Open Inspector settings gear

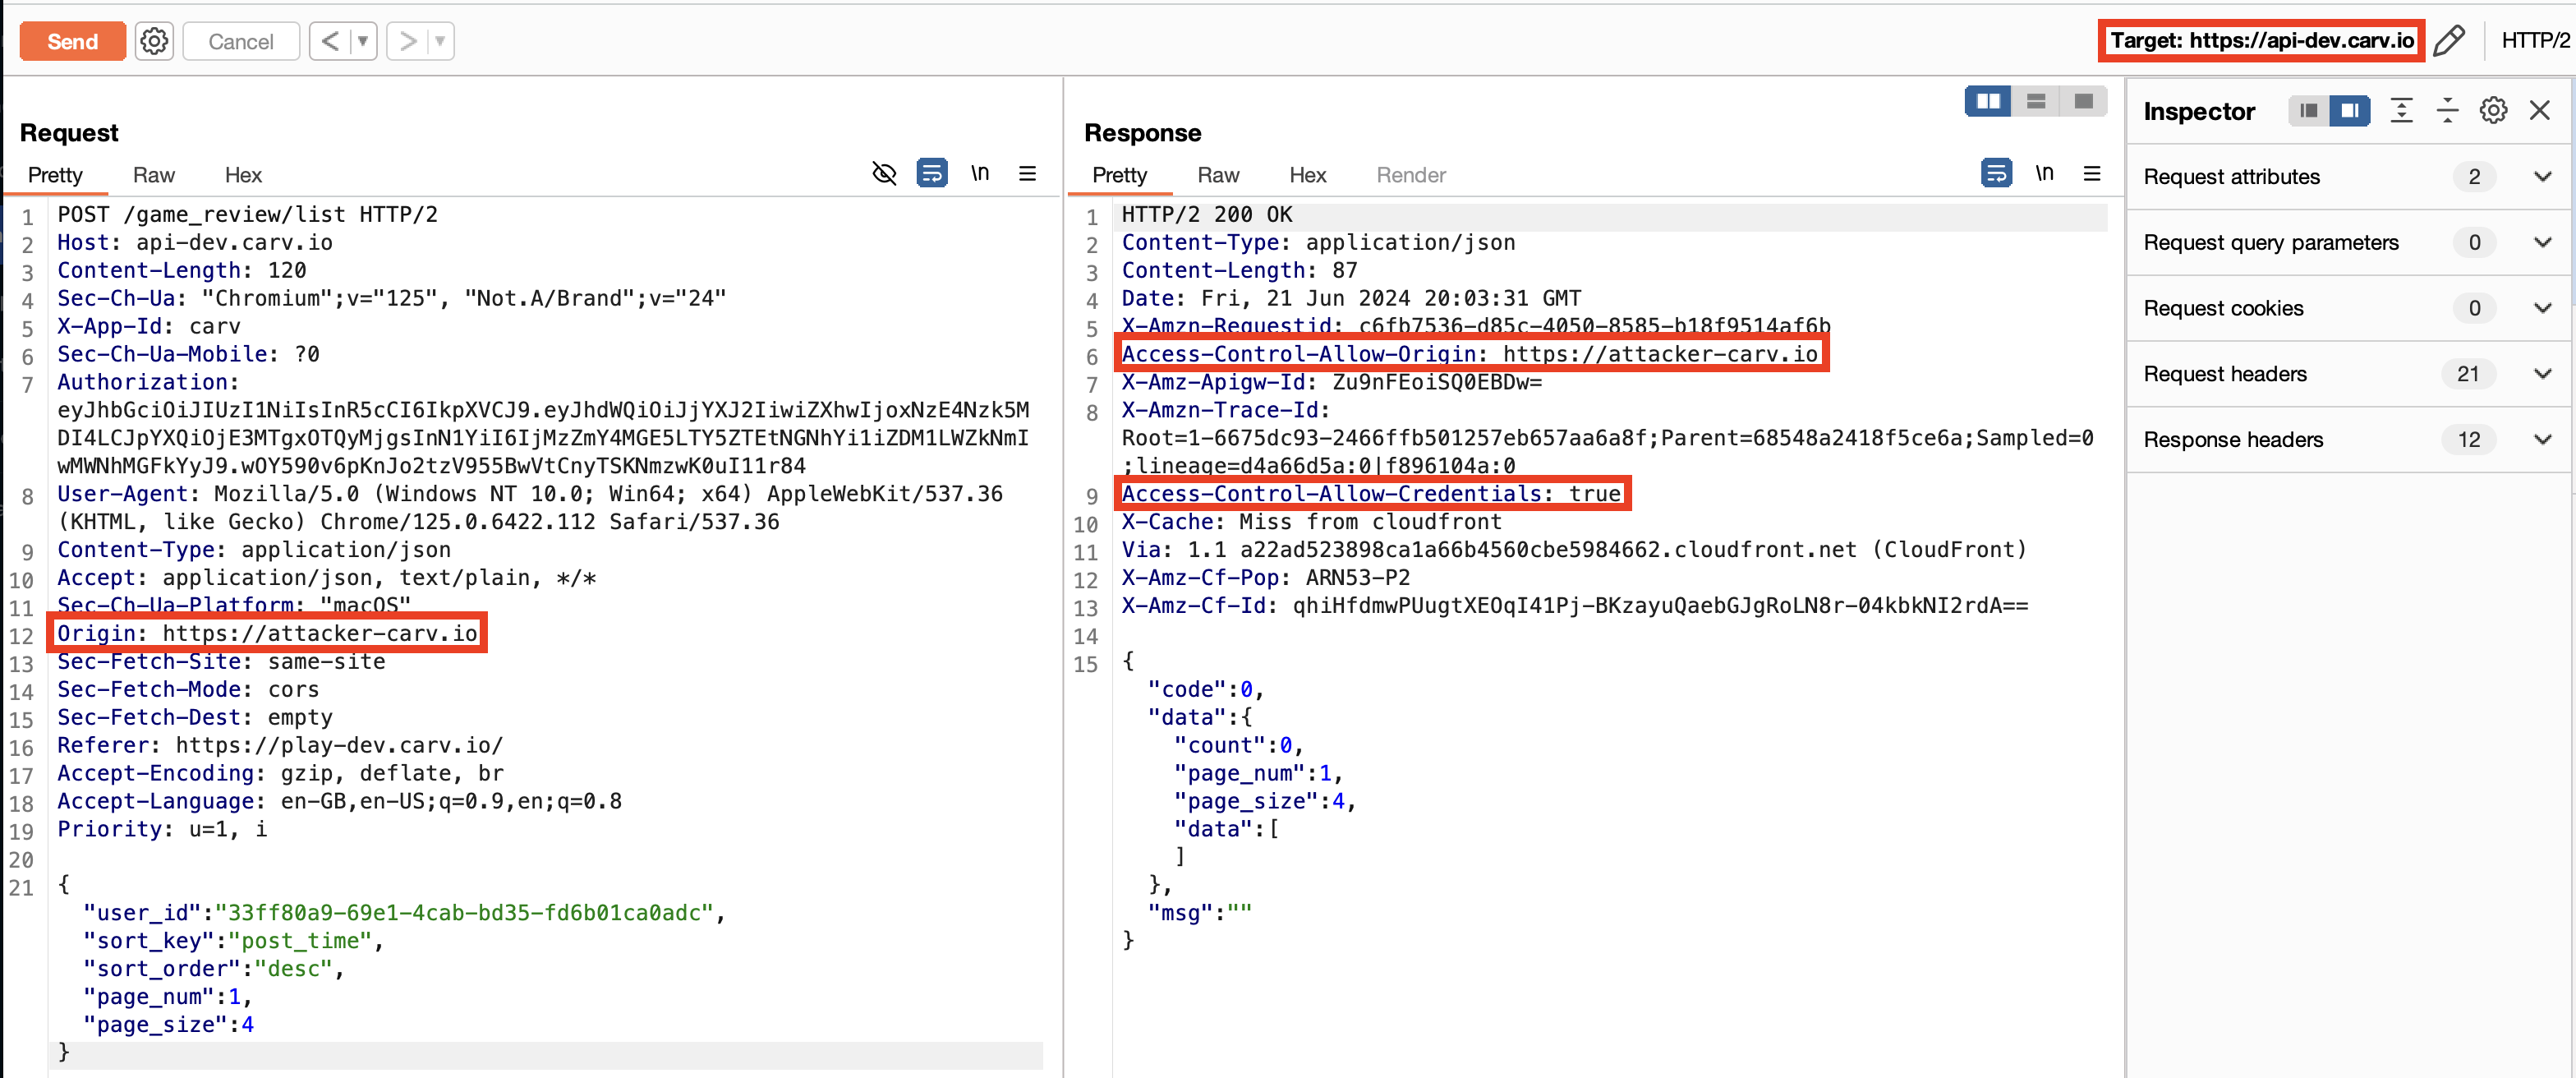point(2494,111)
